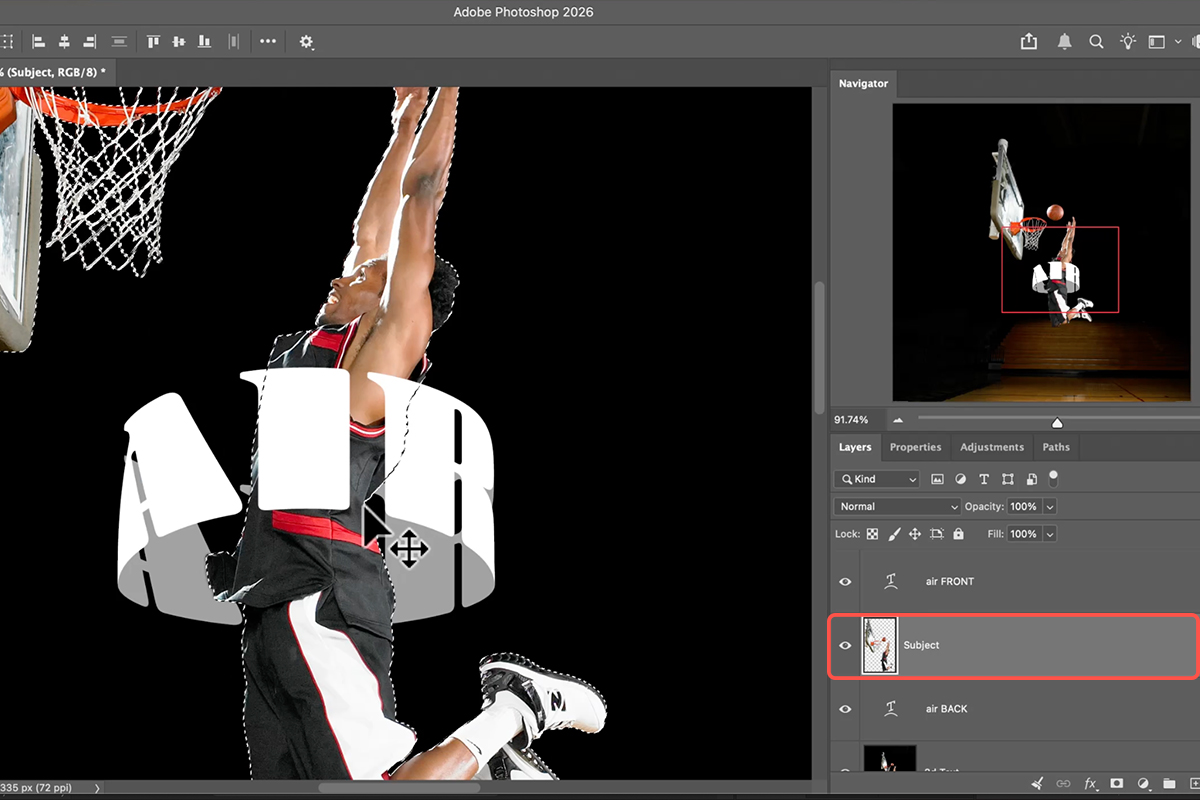Create a new group folder

[1168, 784]
